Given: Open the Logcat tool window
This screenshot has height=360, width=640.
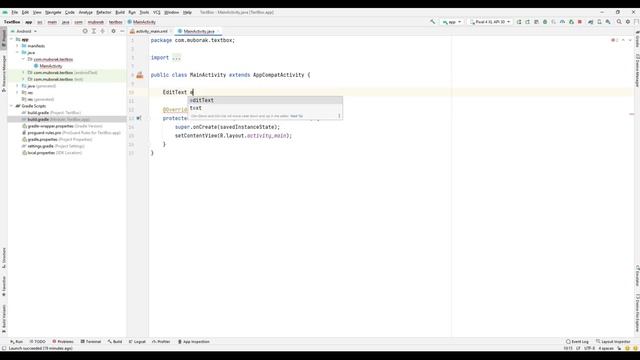Looking at the screenshot, I should 137,342.
